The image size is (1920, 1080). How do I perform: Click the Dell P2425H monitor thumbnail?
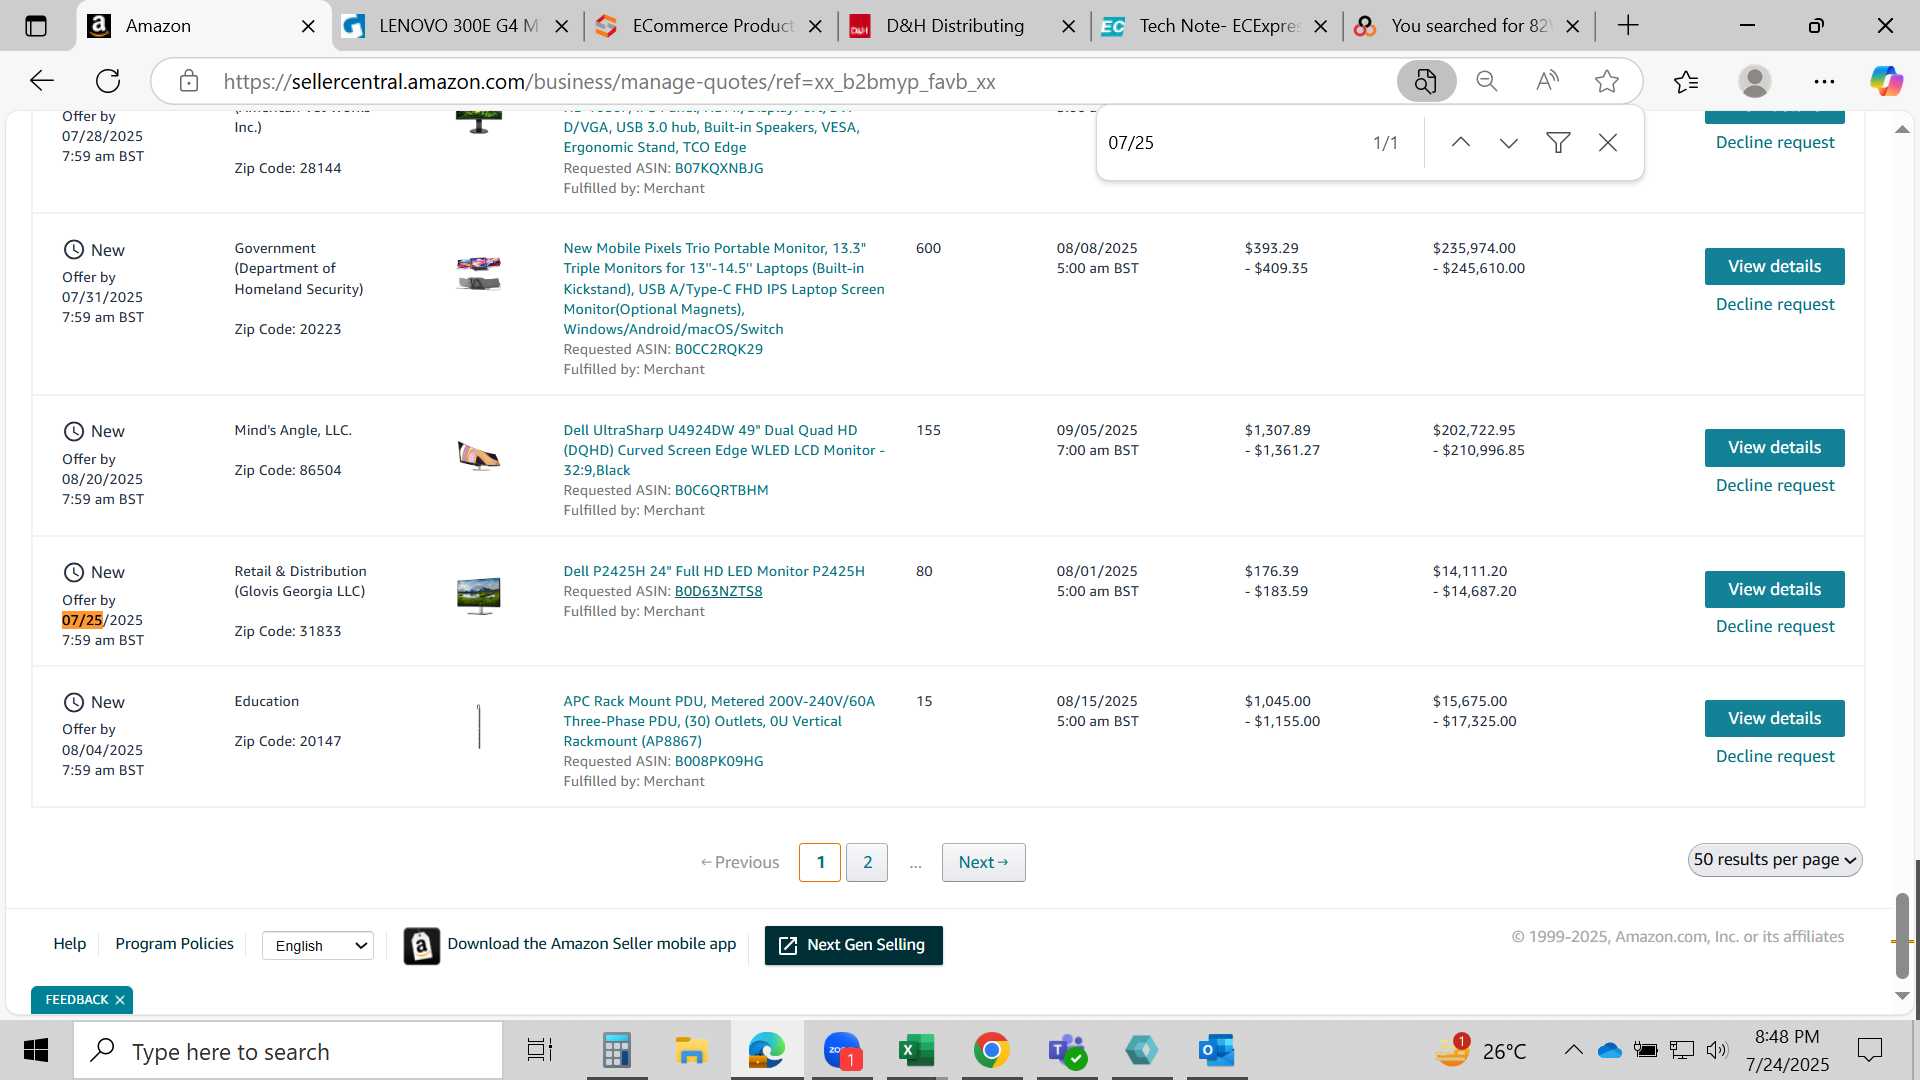[479, 596]
